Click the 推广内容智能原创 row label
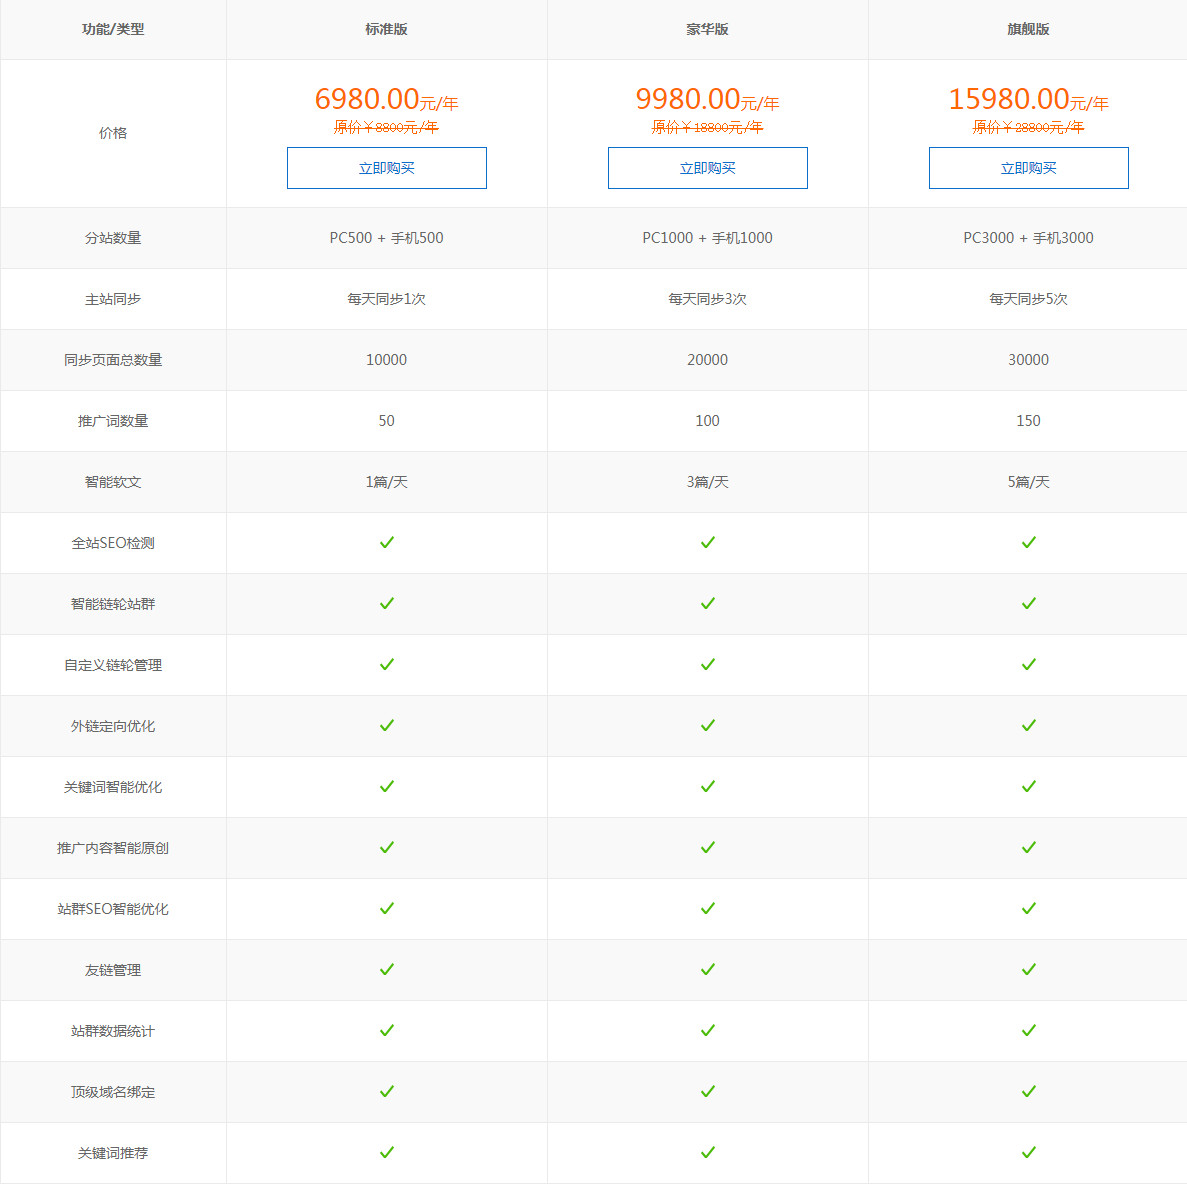 (113, 848)
